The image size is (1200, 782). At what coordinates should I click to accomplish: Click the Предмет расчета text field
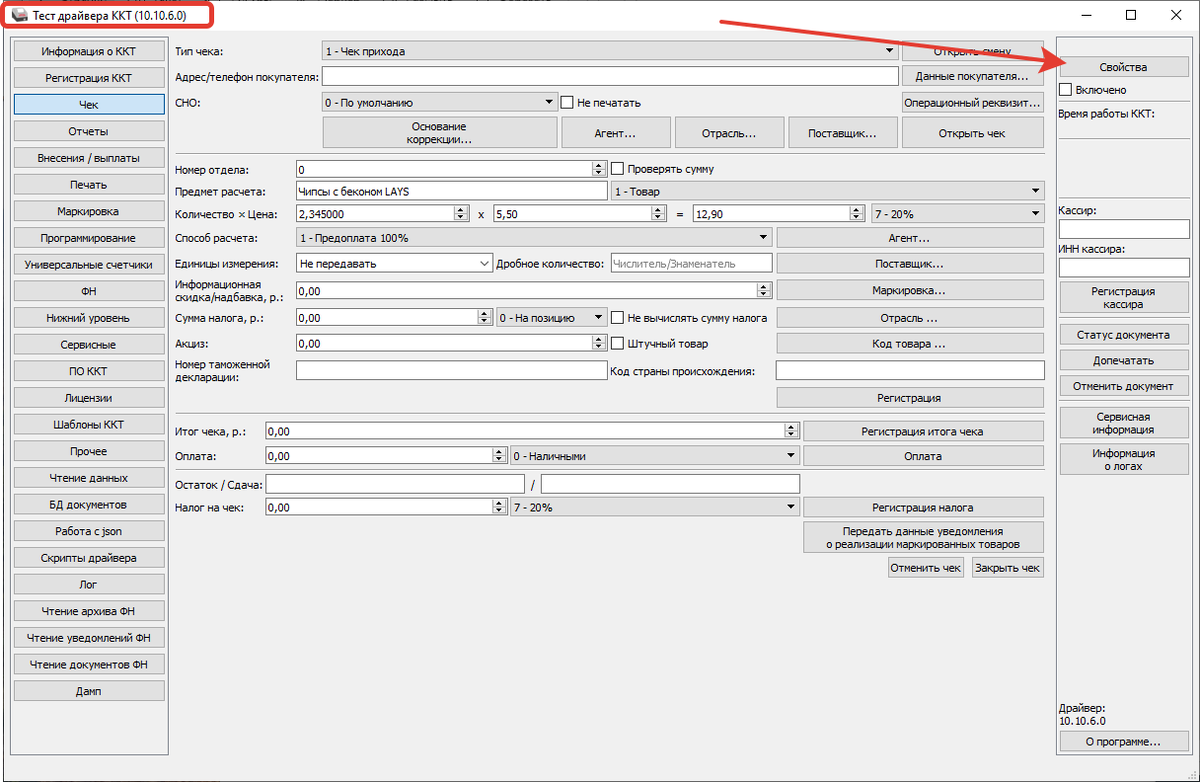point(452,190)
